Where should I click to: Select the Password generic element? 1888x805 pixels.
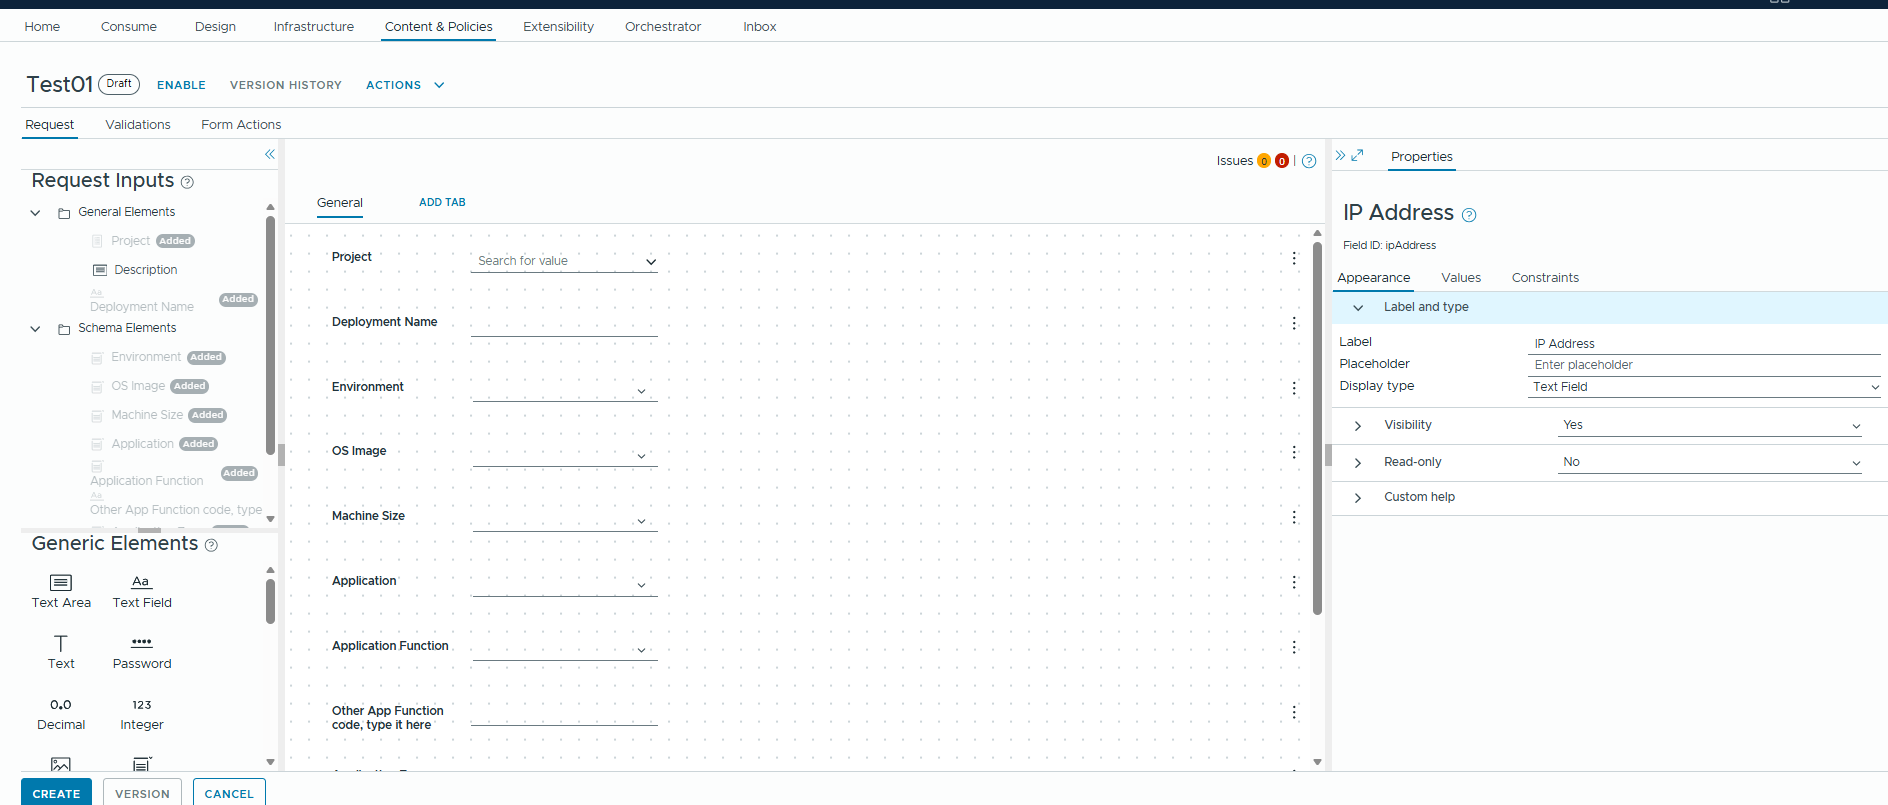pos(142,652)
